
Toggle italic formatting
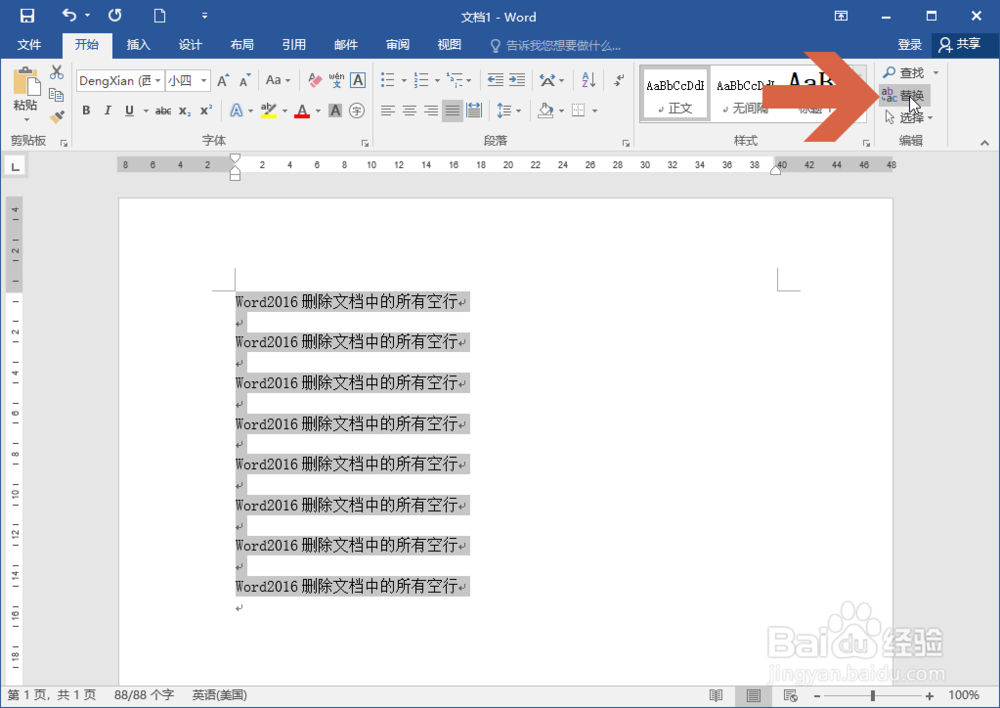(108, 111)
